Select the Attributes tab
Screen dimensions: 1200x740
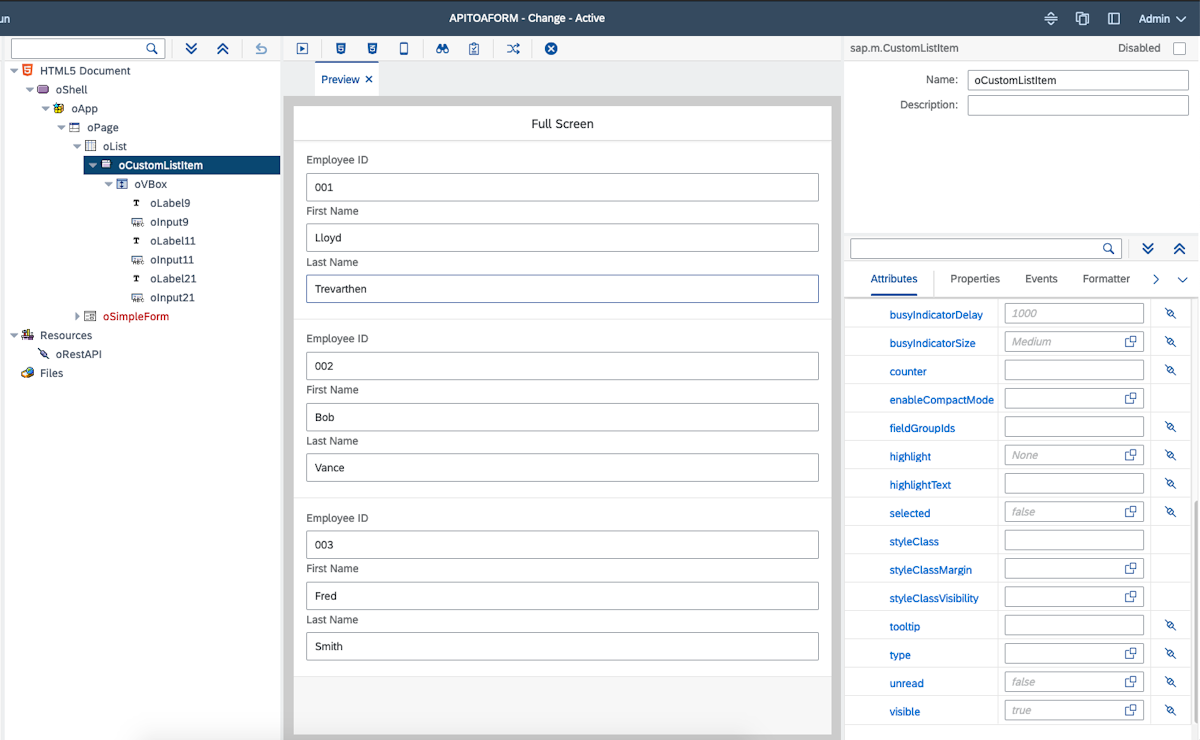[x=894, y=279]
